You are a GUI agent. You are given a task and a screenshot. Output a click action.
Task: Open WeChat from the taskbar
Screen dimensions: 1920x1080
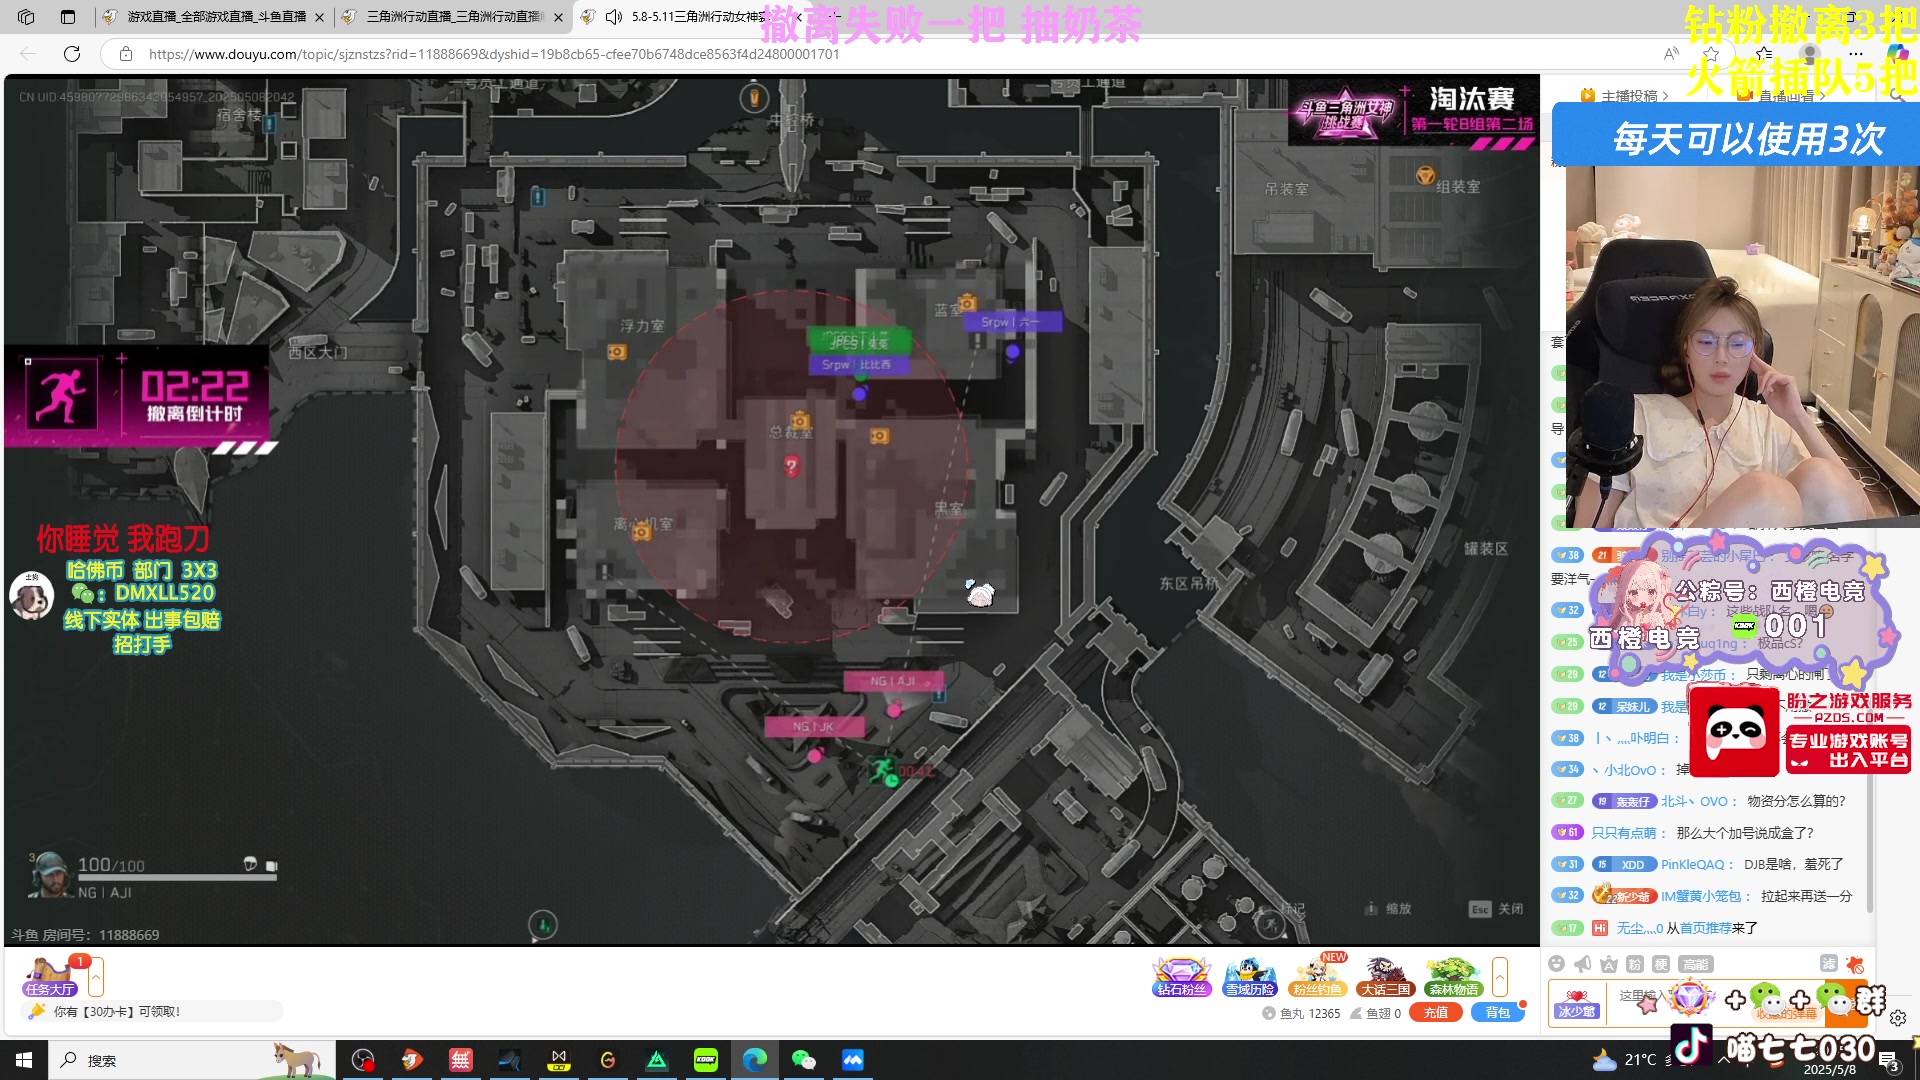(x=803, y=1060)
